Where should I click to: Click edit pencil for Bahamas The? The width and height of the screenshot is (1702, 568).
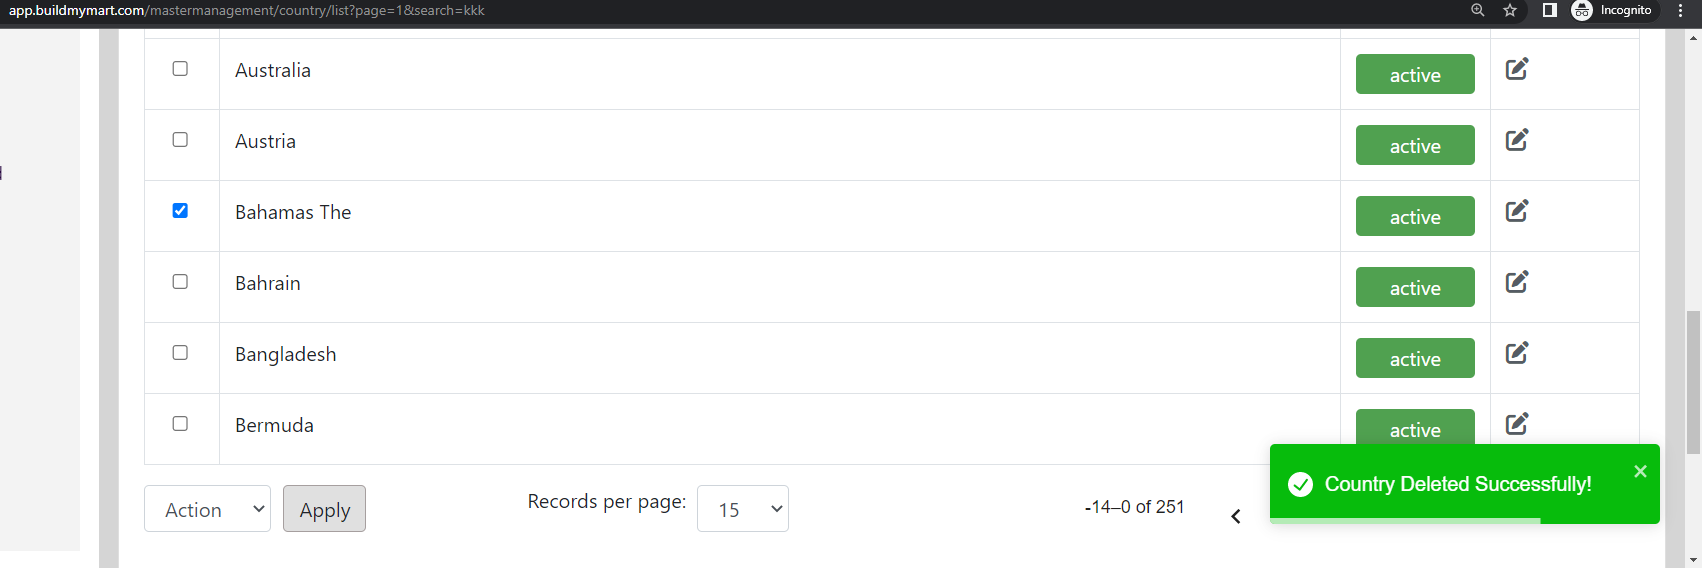coord(1517,211)
